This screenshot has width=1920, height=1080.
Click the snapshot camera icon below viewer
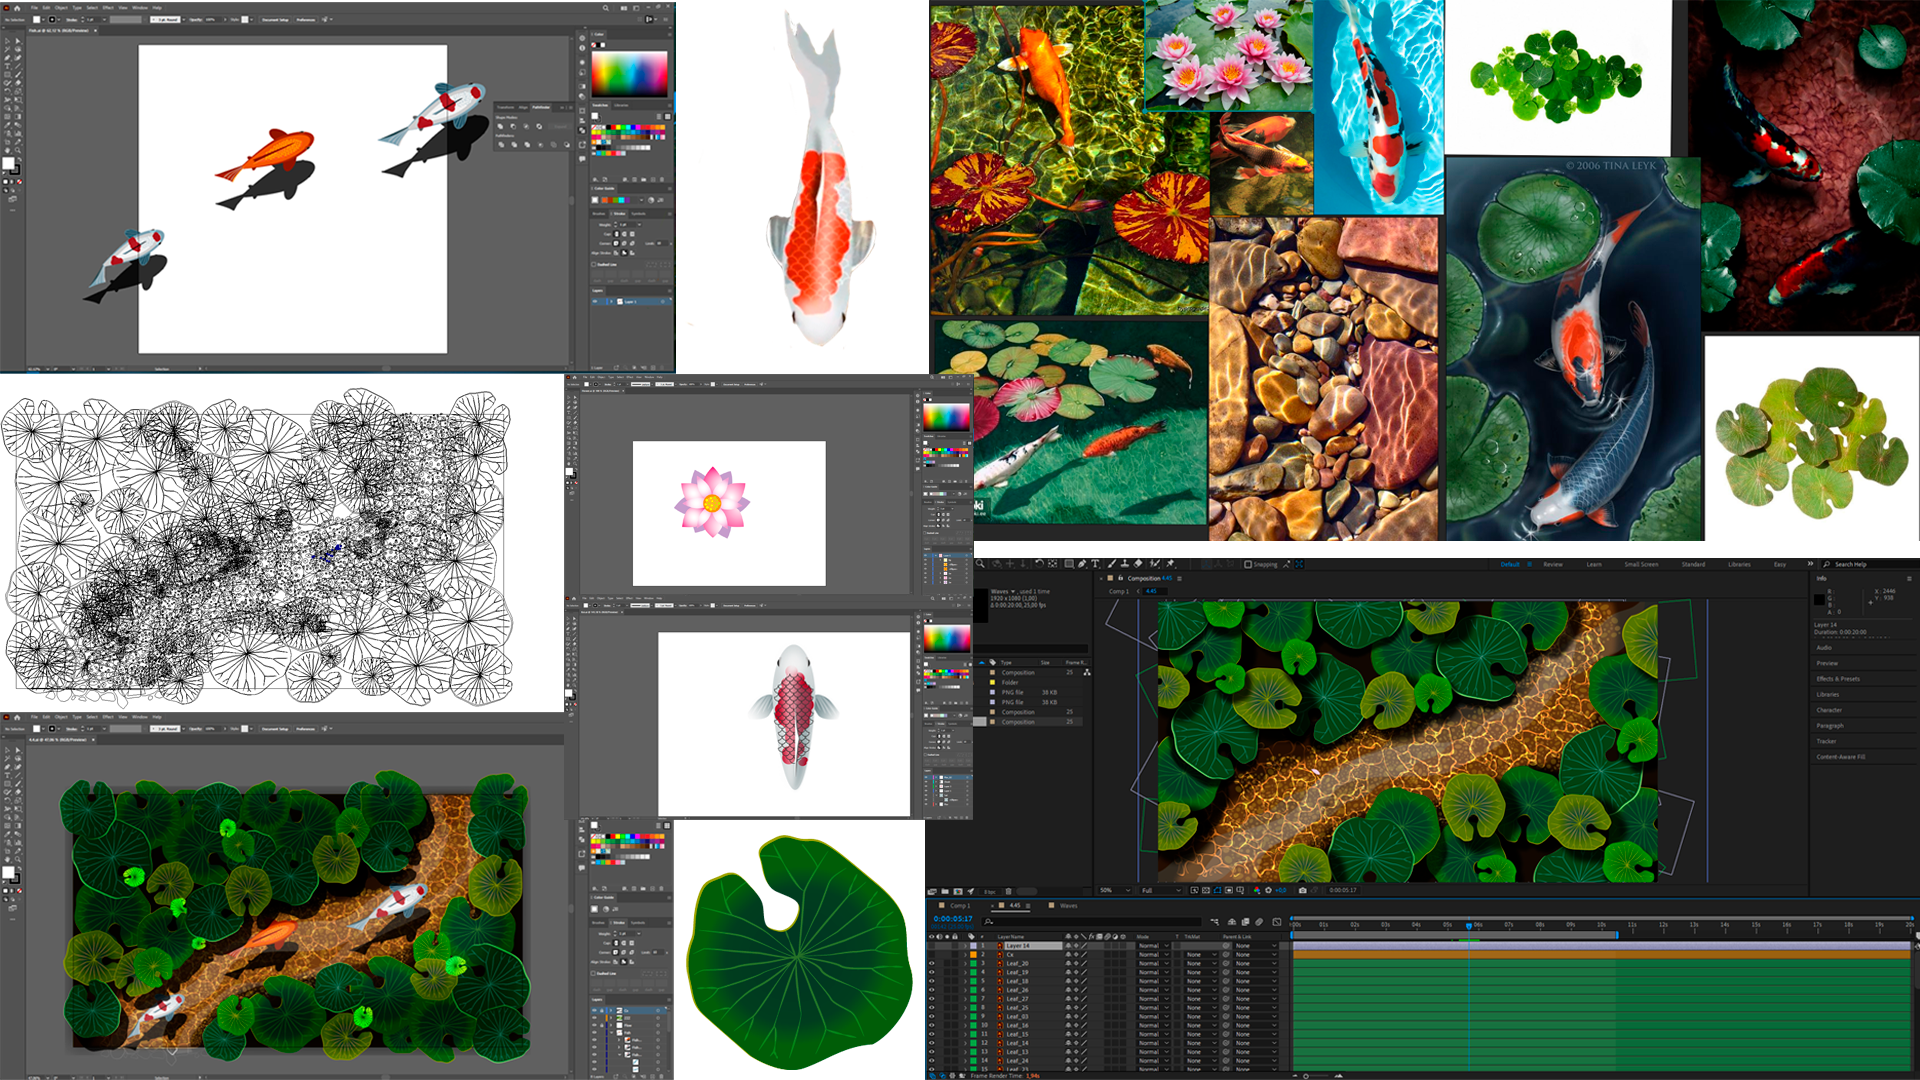tap(1302, 890)
